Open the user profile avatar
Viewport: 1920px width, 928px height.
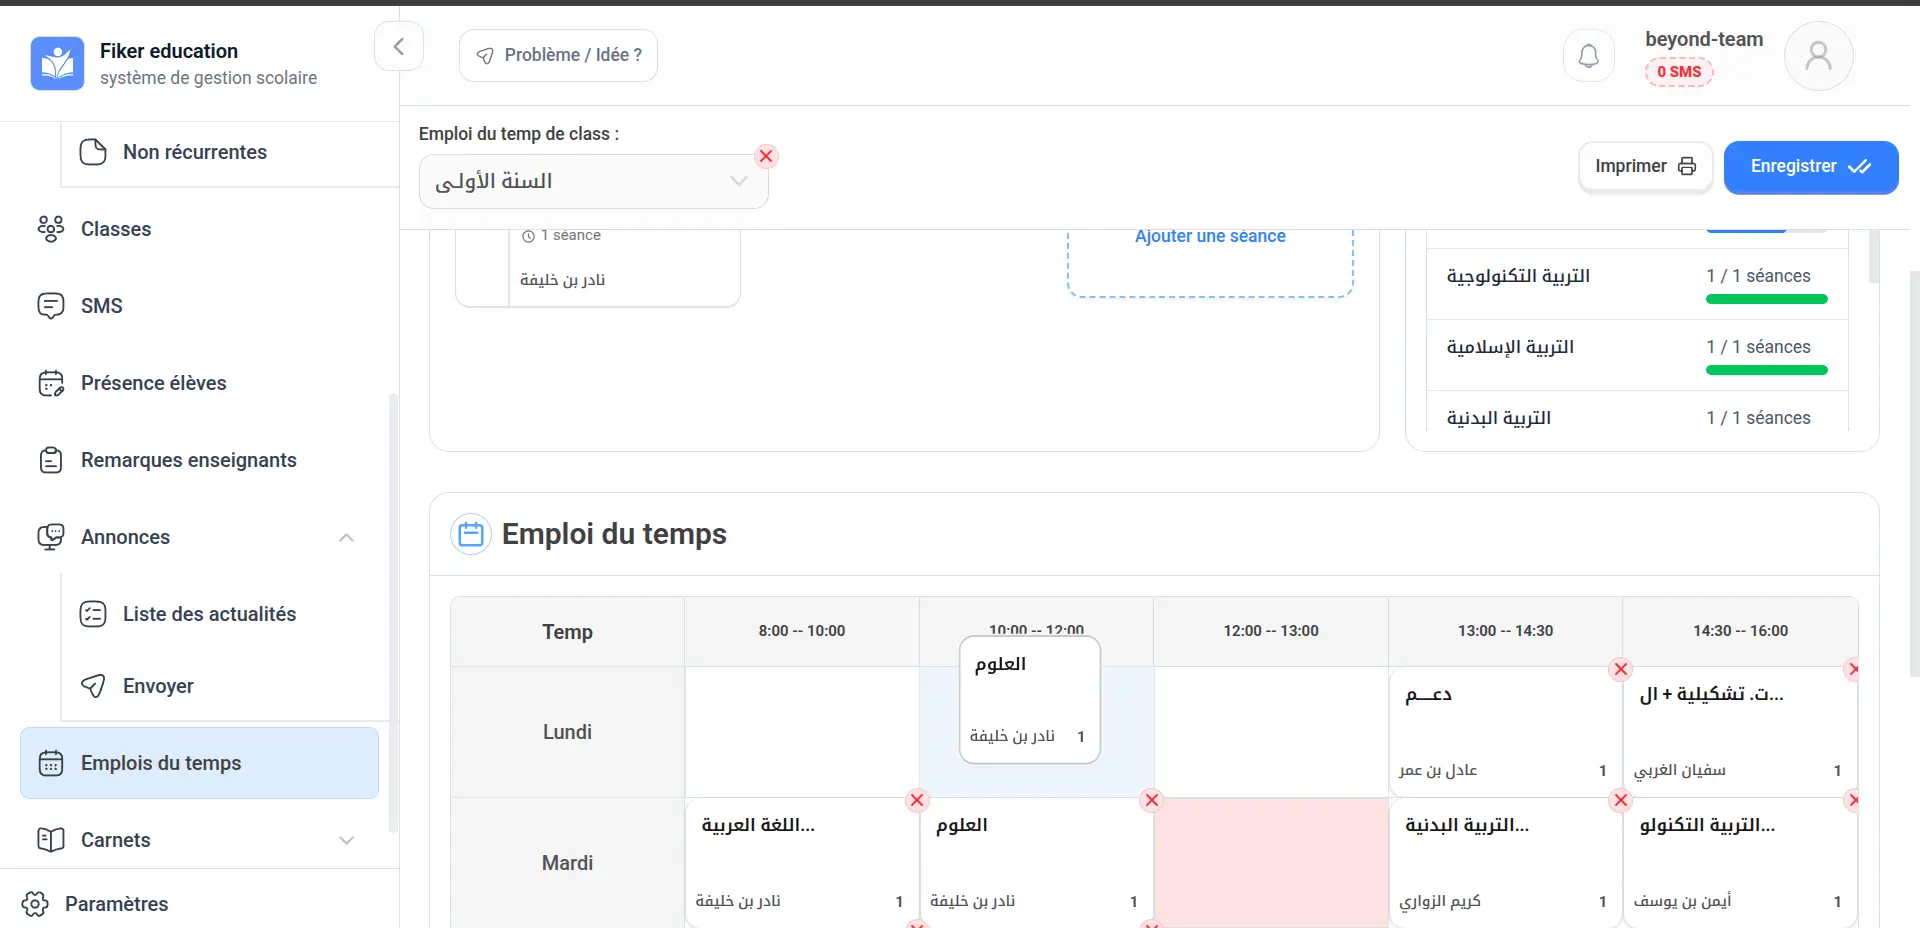[x=1818, y=56]
